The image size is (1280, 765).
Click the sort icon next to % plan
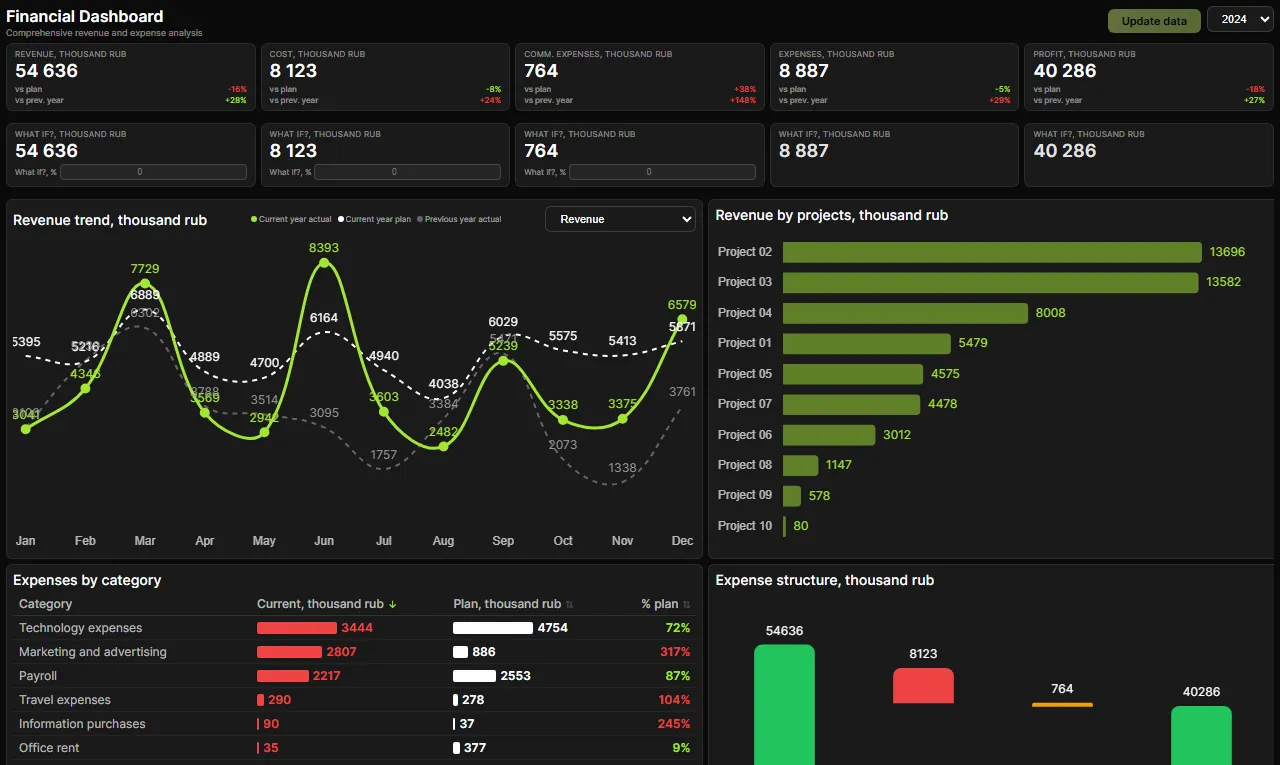click(x=686, y=604)
